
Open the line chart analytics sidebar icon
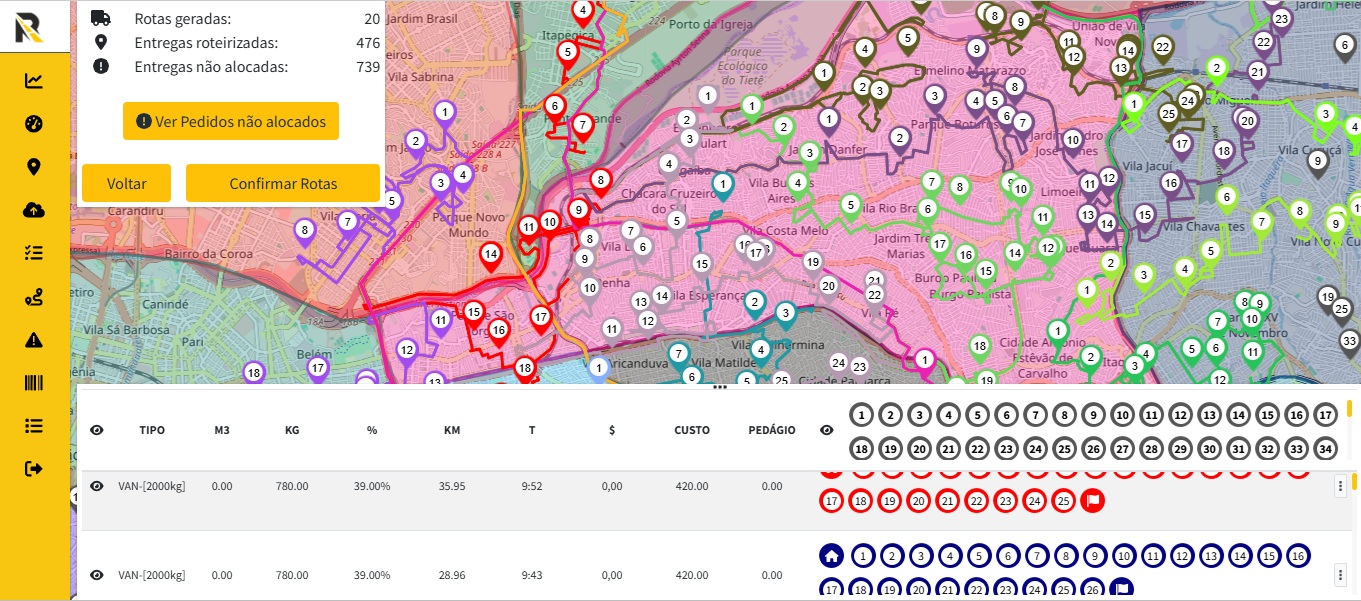click(x=34, y=81)
